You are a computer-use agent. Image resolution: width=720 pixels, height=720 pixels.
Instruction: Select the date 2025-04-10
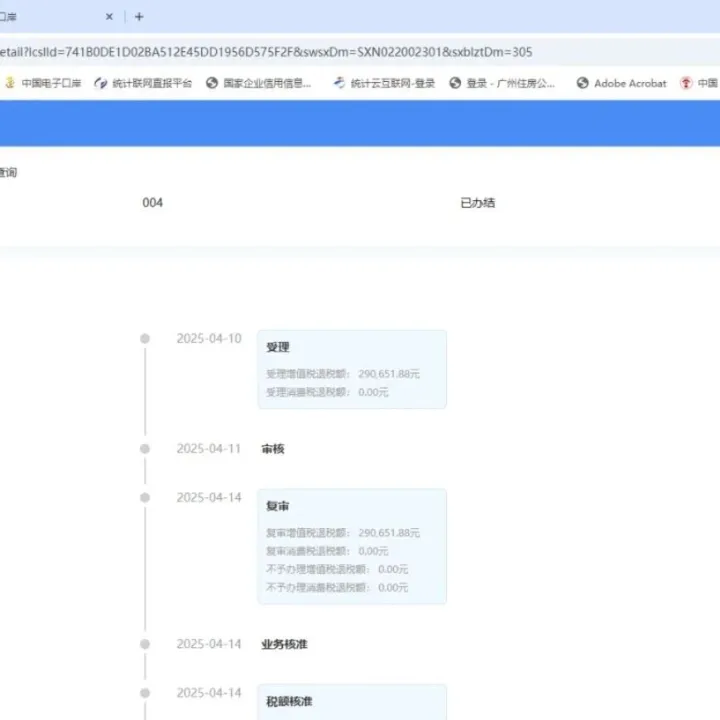point(209,338)
